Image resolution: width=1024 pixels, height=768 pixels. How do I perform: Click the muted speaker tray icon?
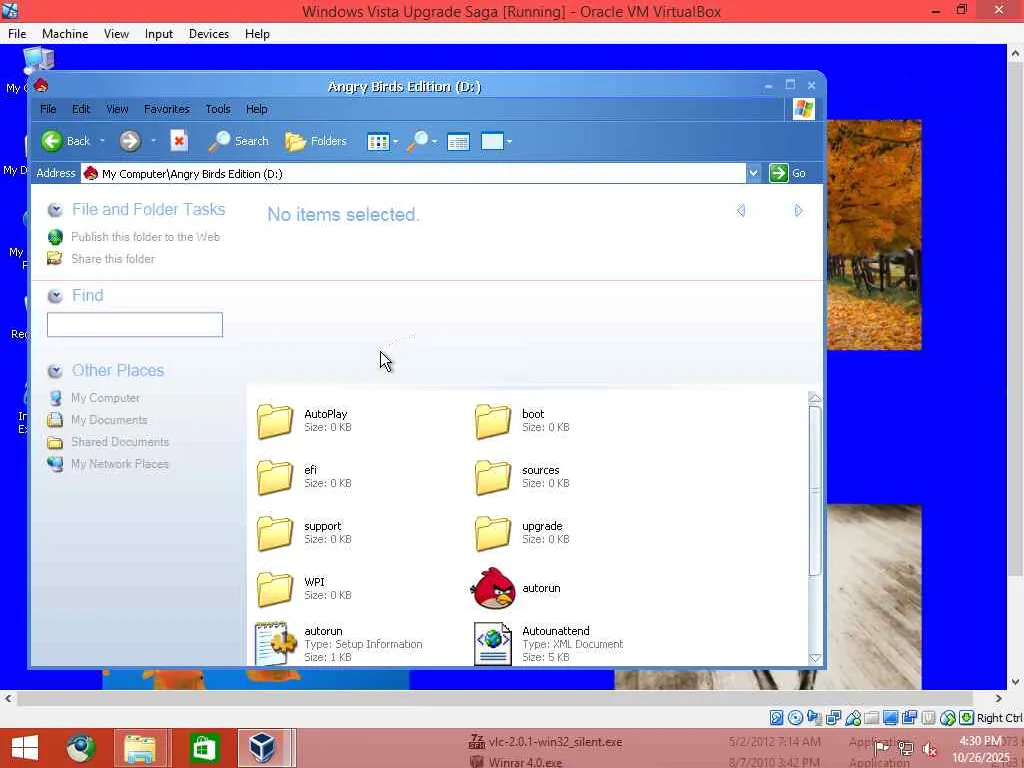click(x=928, y=750)
